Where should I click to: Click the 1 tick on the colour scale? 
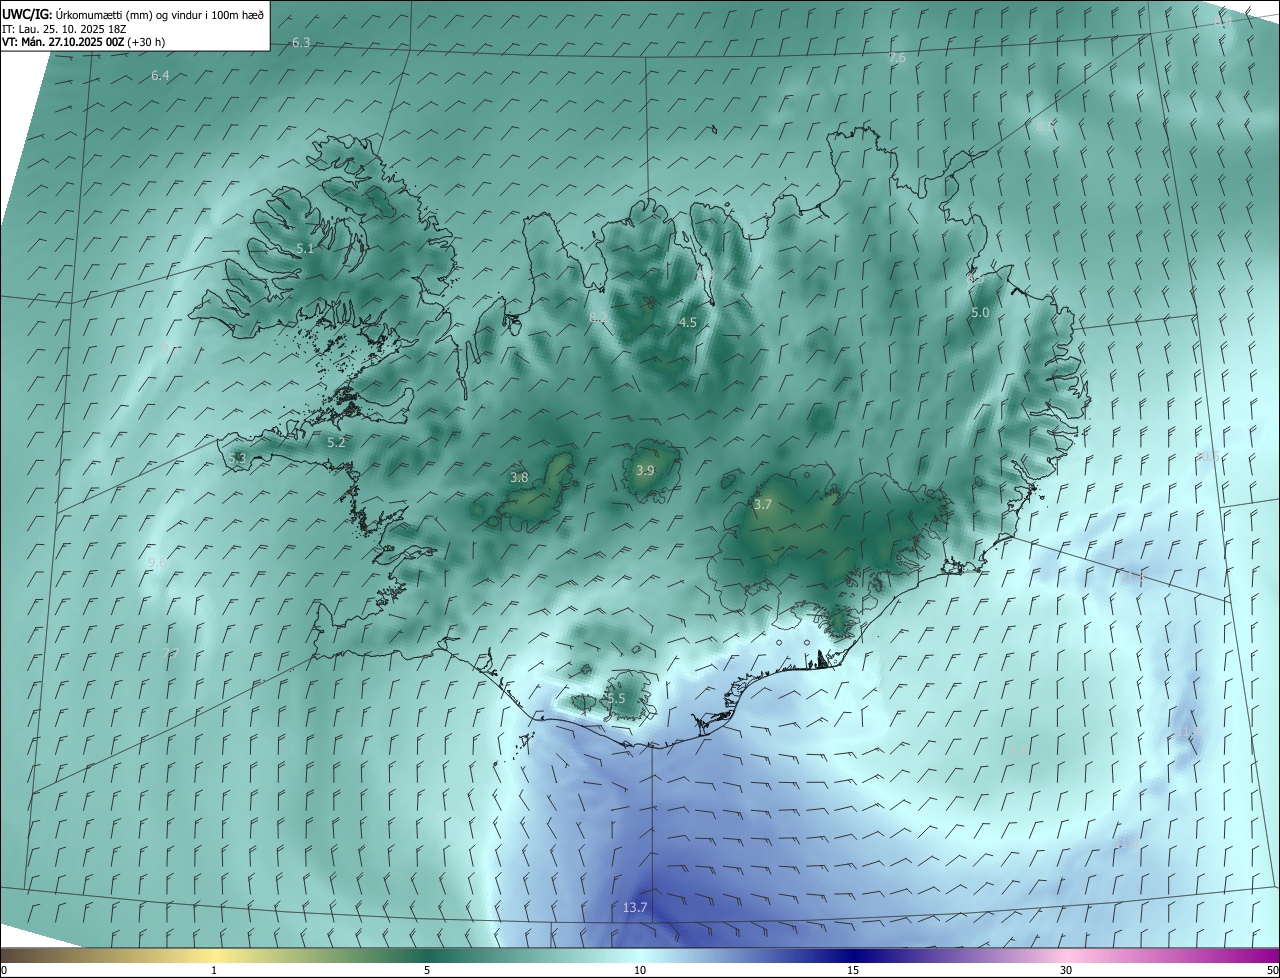[214, 970]
